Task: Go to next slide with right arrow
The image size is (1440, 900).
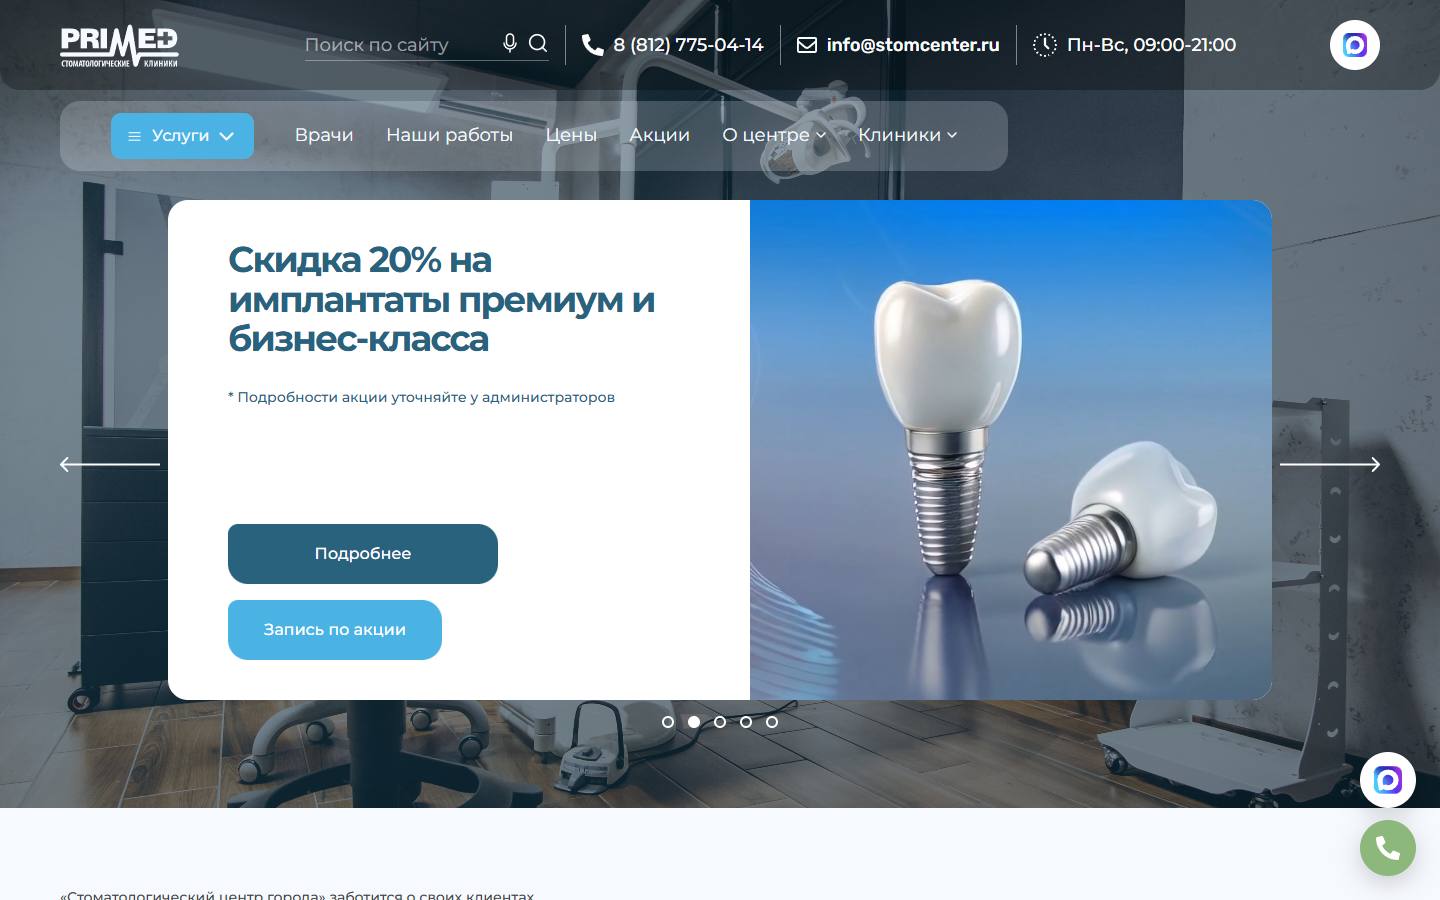Action: coord(1330,464)
